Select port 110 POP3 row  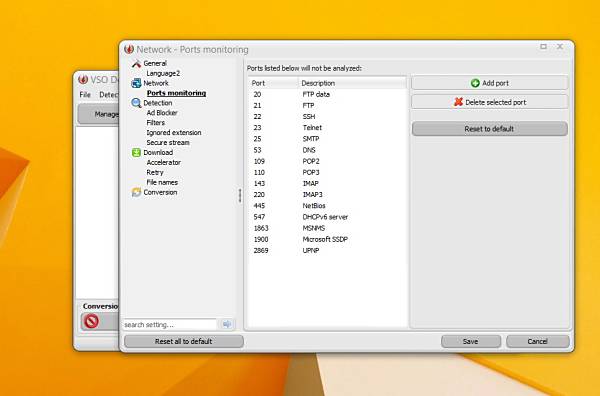(327, 173)
